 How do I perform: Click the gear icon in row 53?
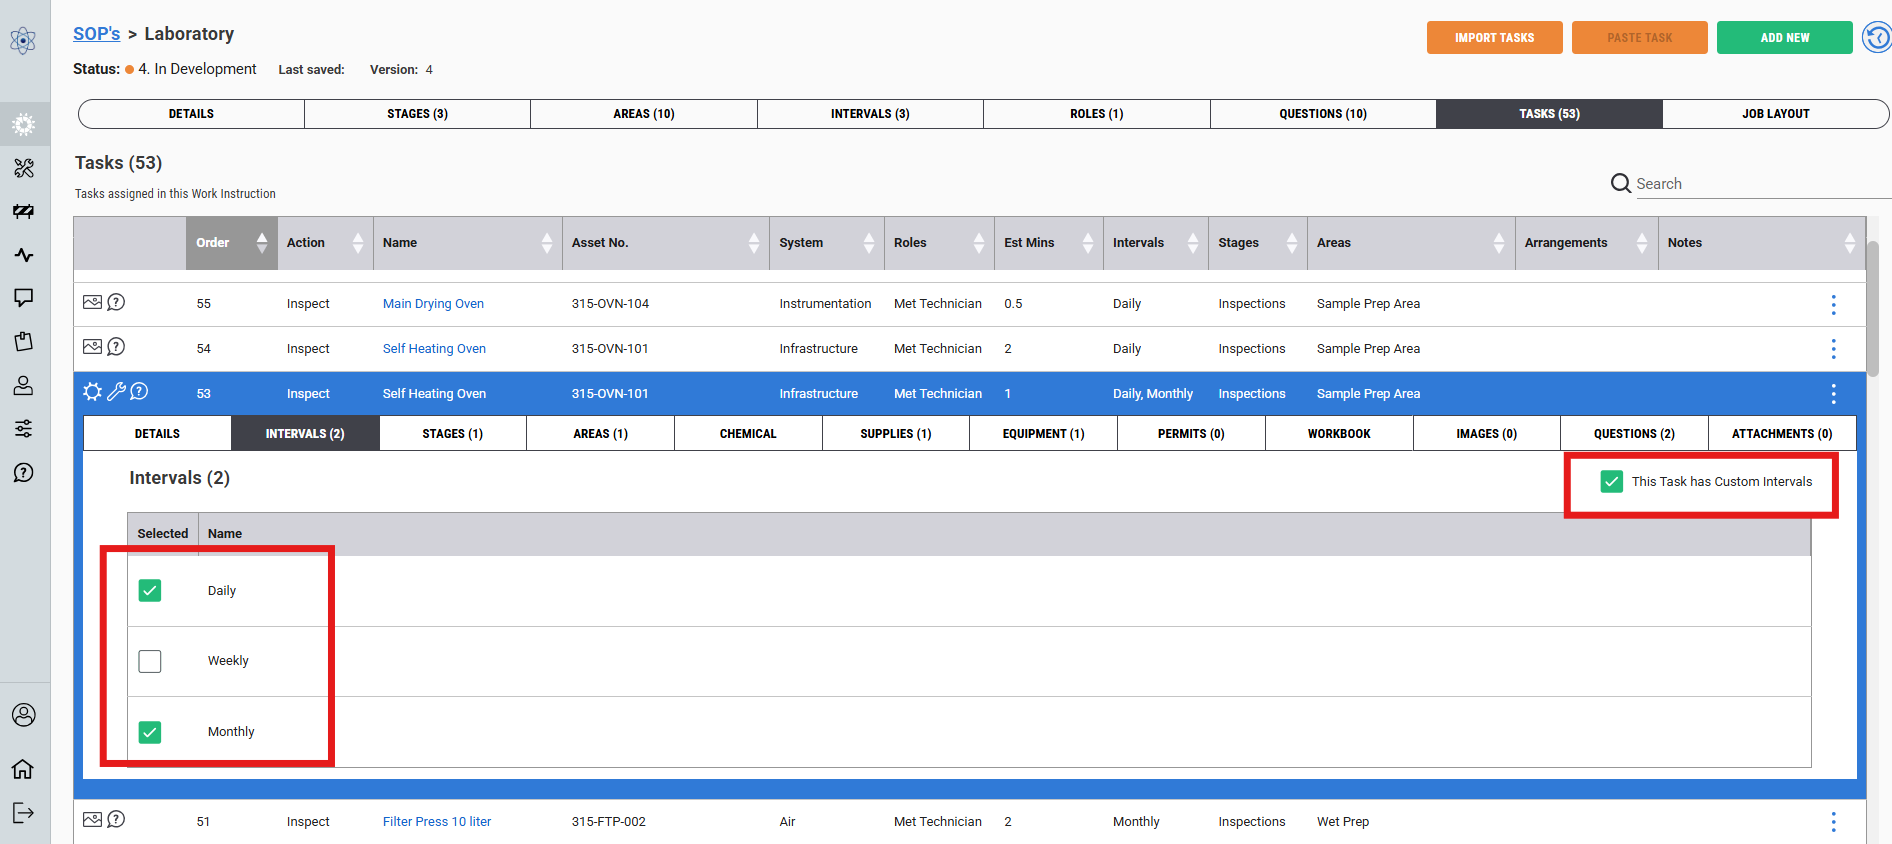click(x=93, y=392)
